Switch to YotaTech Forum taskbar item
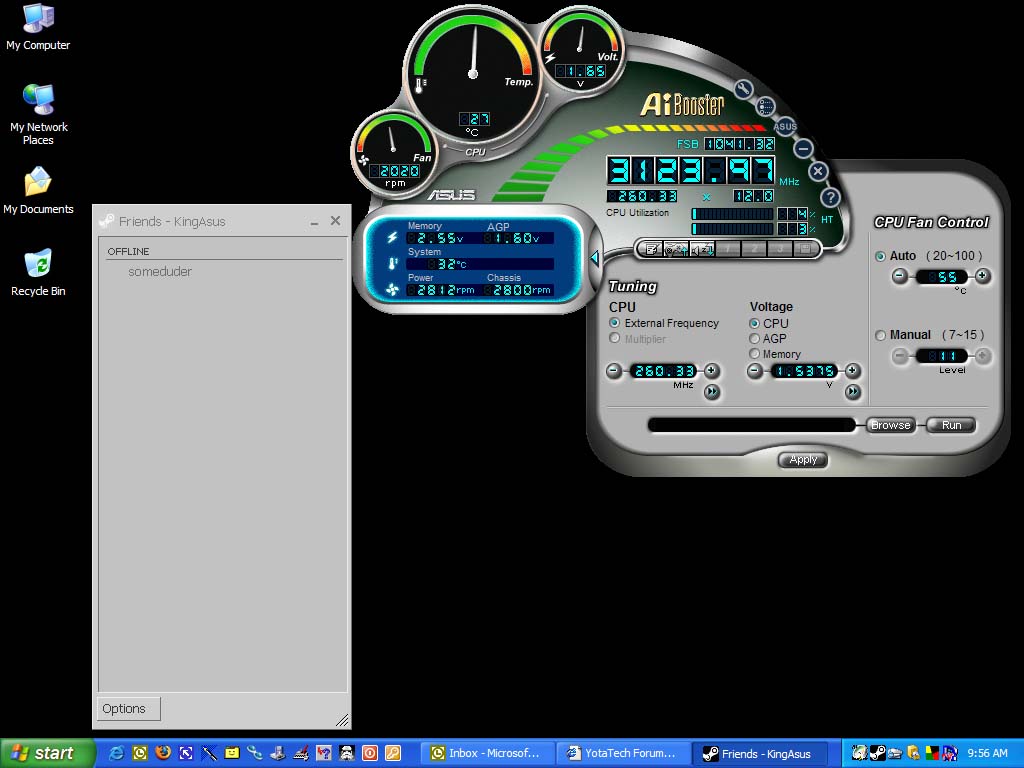 click(624, 753)
